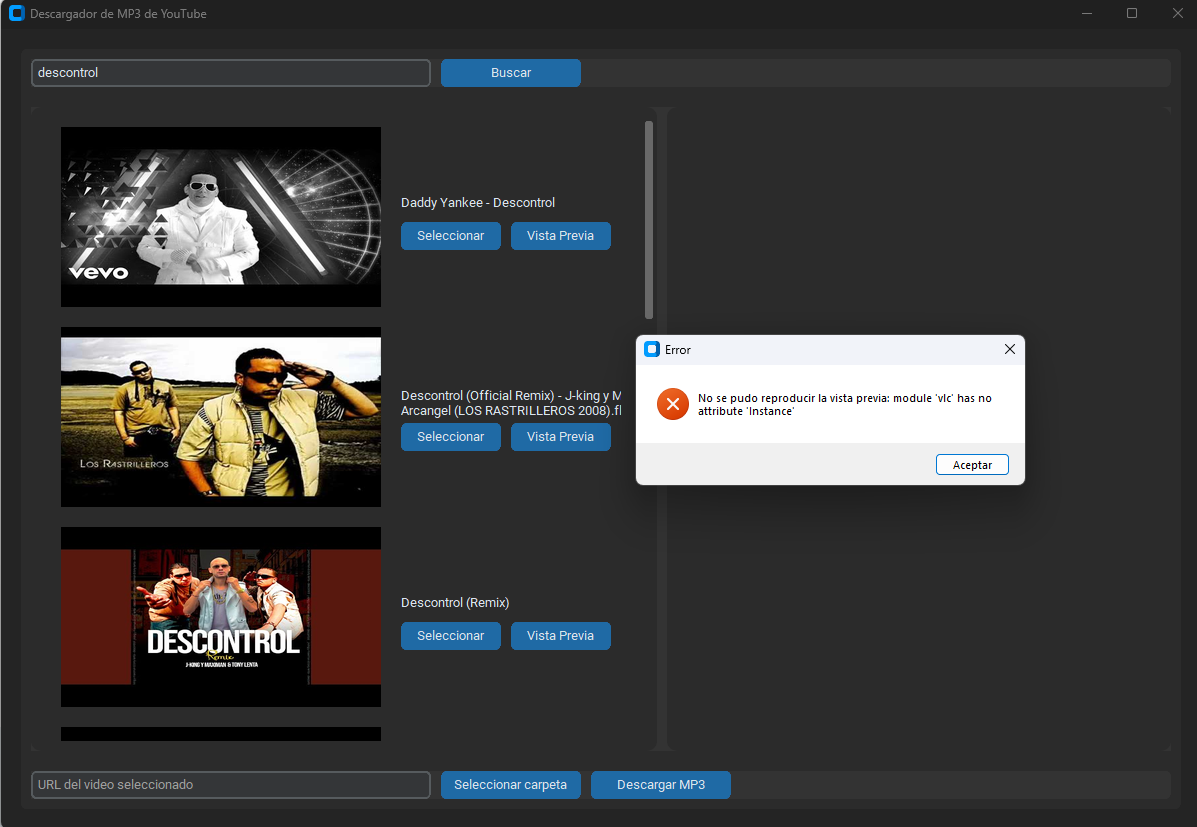Maximize the Descargador de MP3 window
Image resolution: width=1197 pixels, height=827 pixels.
coord(1132,14)
